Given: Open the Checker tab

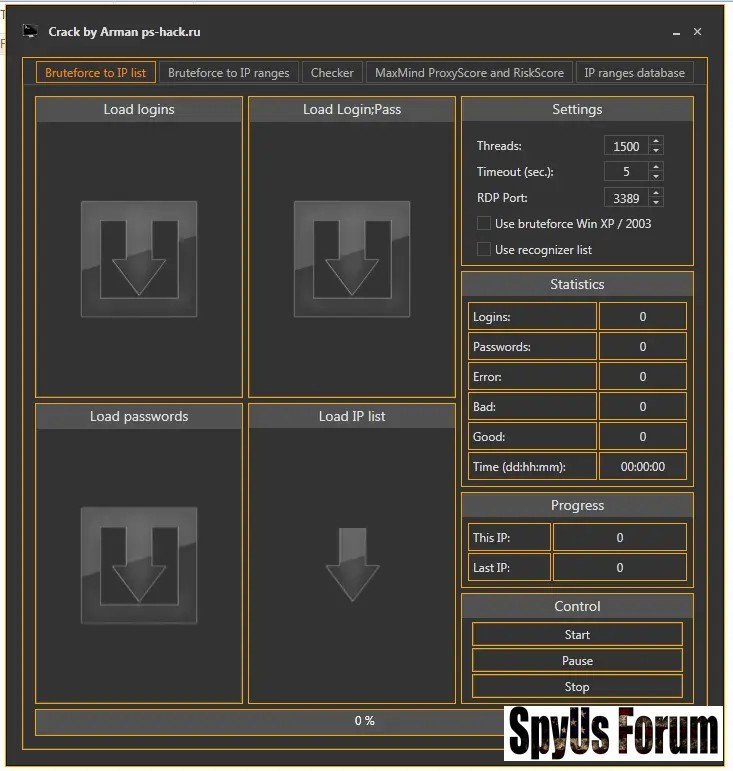Looking at the screenshot, I should [x=332, y=73].
